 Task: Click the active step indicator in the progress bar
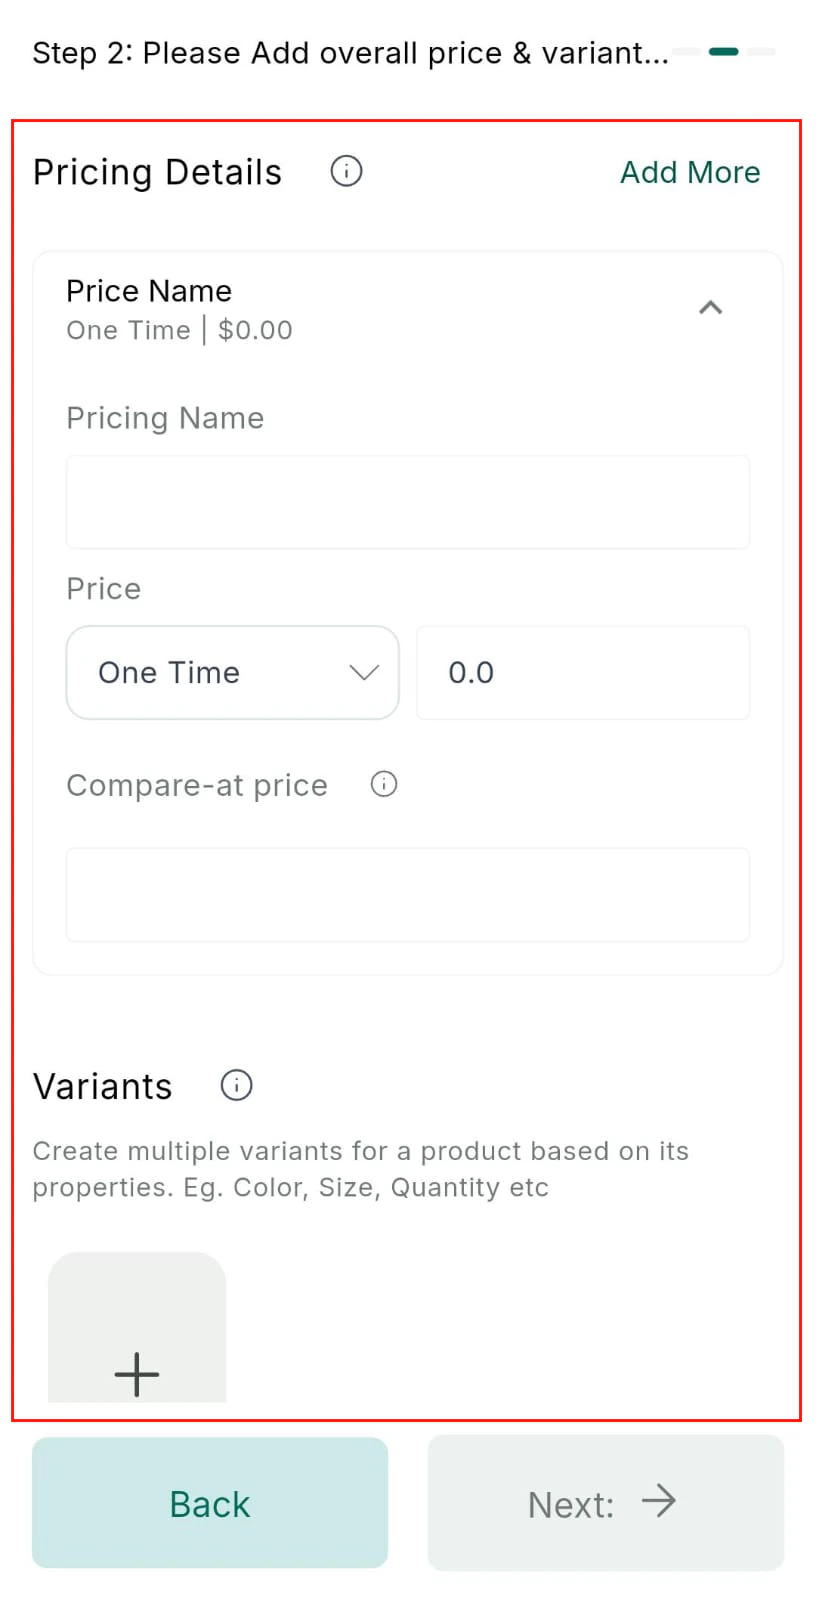click(724, 51)
